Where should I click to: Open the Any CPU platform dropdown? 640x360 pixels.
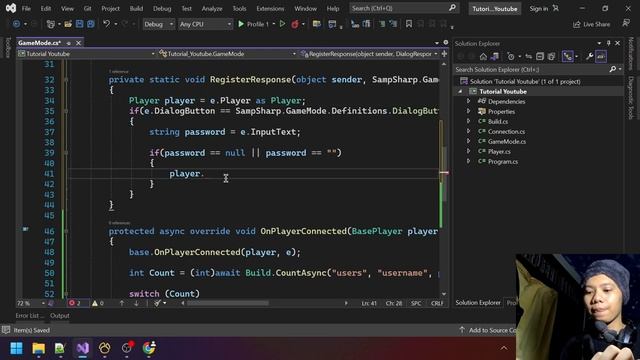[x=205, y=24]
